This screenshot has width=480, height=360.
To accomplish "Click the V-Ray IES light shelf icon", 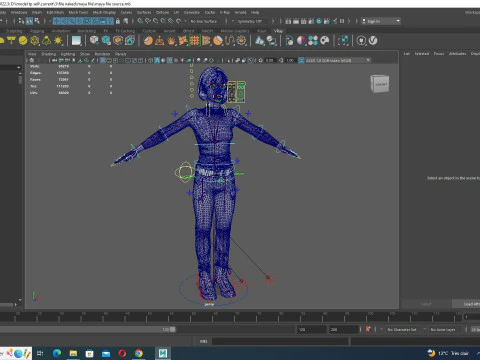I will click(46, 41).
